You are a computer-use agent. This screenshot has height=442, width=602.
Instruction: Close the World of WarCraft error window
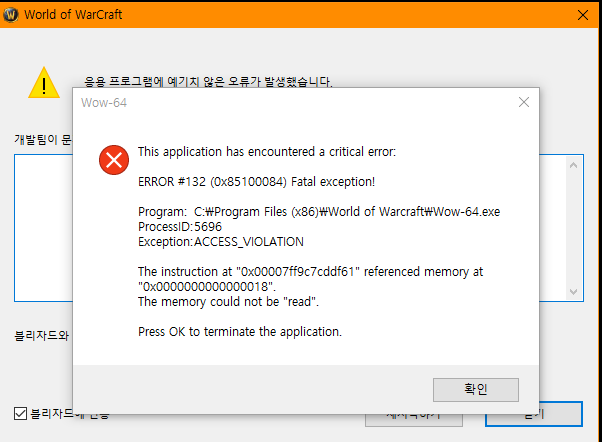583,15
